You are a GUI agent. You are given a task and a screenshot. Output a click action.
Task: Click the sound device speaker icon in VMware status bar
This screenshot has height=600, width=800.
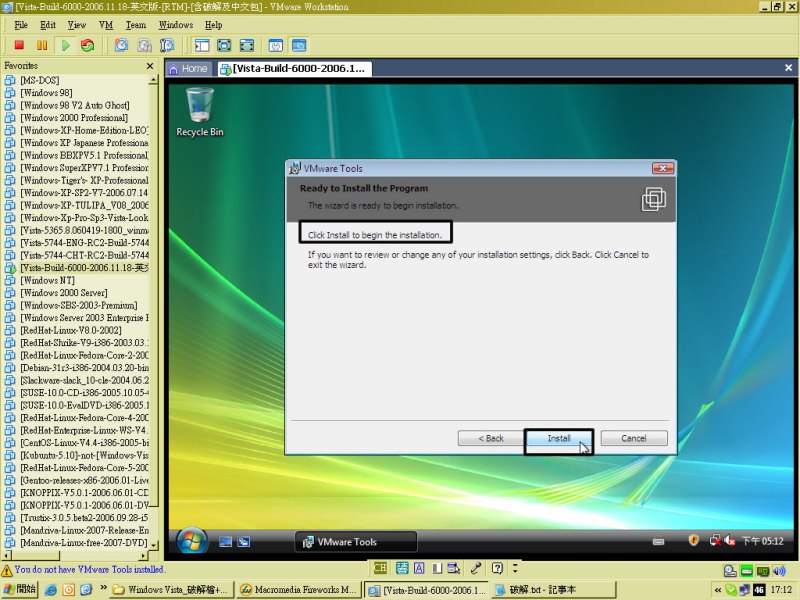coord(779,571)
